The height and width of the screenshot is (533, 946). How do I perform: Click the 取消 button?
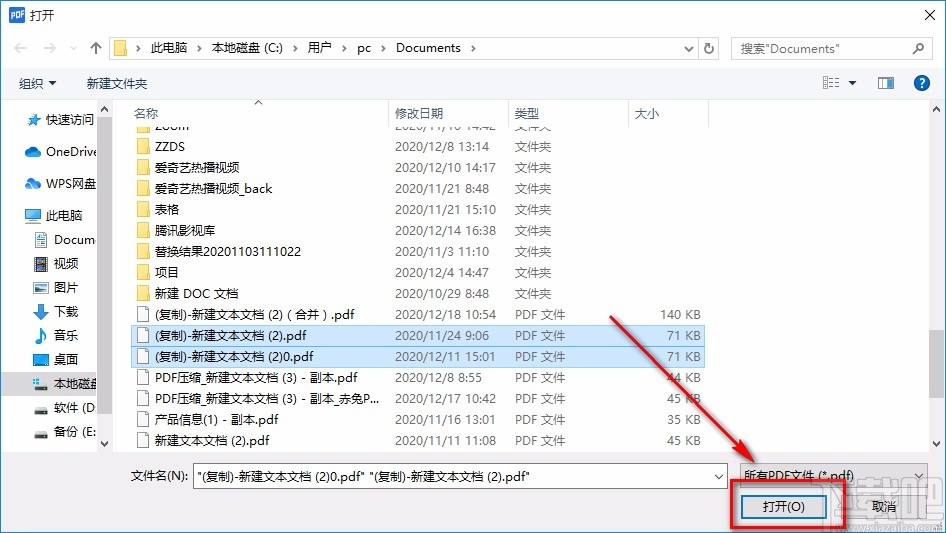[883, 506]
